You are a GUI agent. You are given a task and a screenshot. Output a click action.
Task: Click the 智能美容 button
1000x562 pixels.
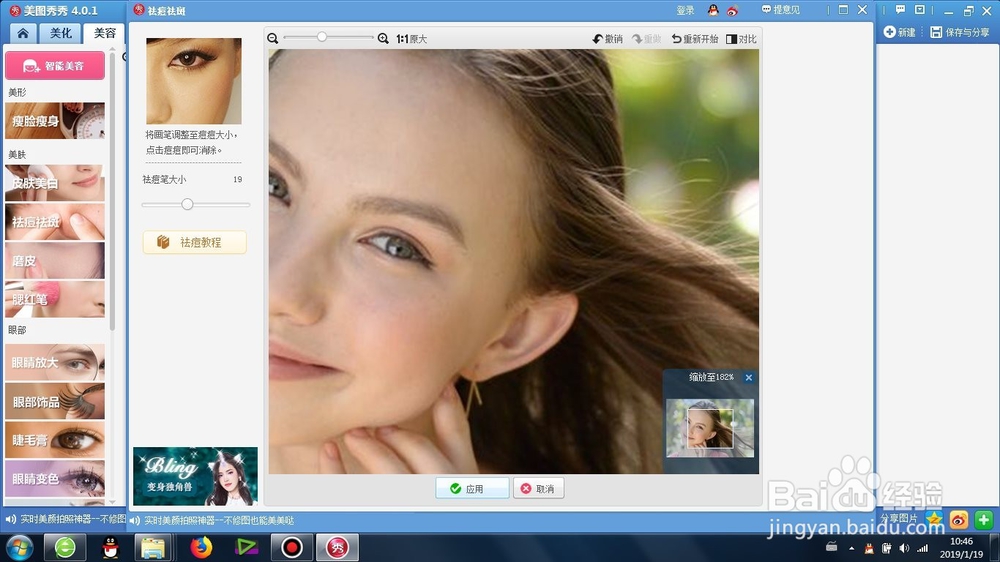point(55,66)
